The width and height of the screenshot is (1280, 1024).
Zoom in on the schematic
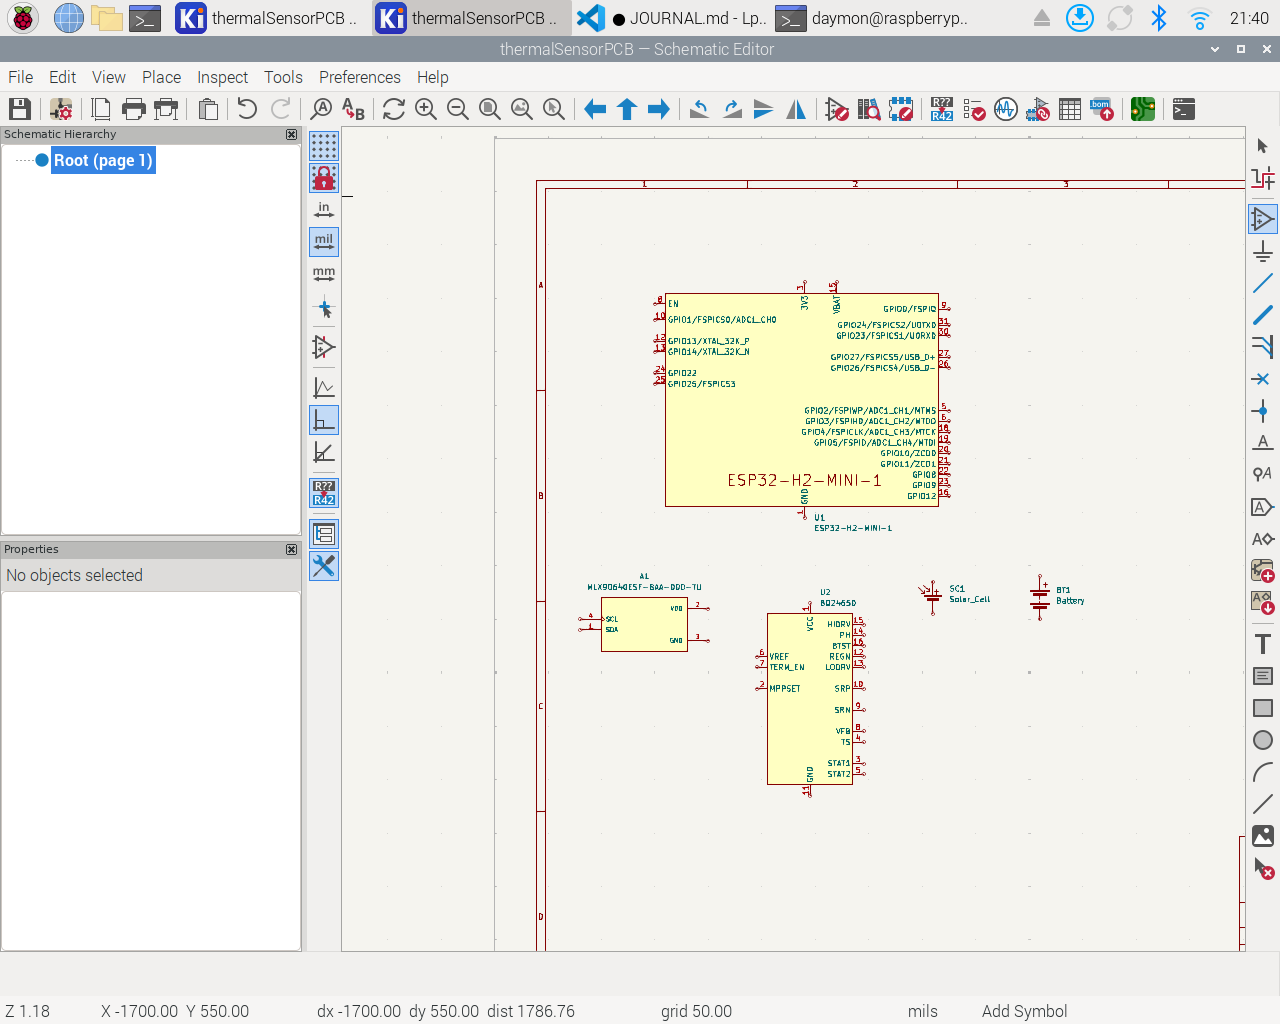[x=426, y=109]
